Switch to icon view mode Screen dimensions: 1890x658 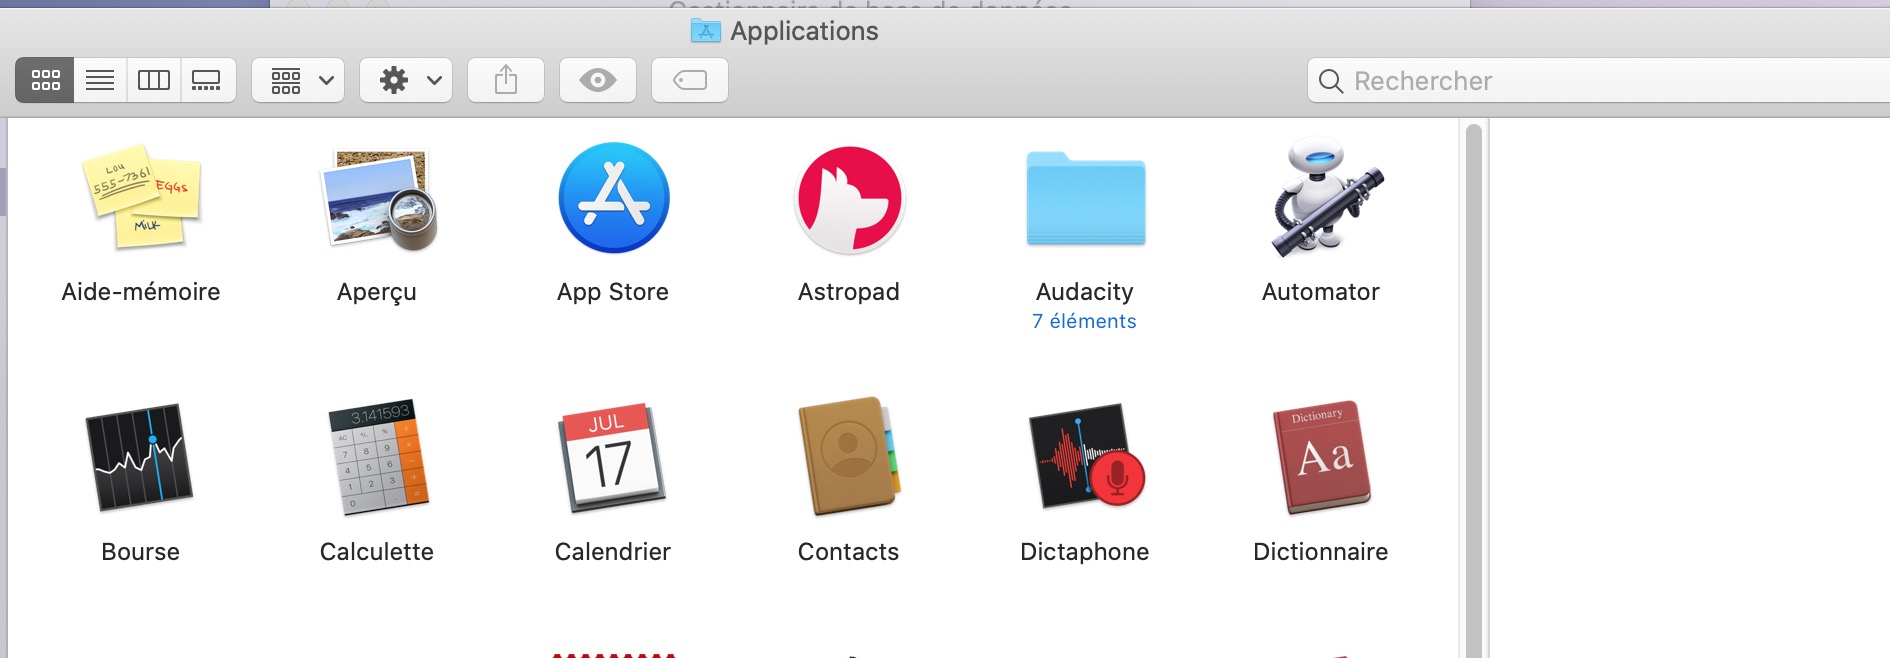[45, 80]
